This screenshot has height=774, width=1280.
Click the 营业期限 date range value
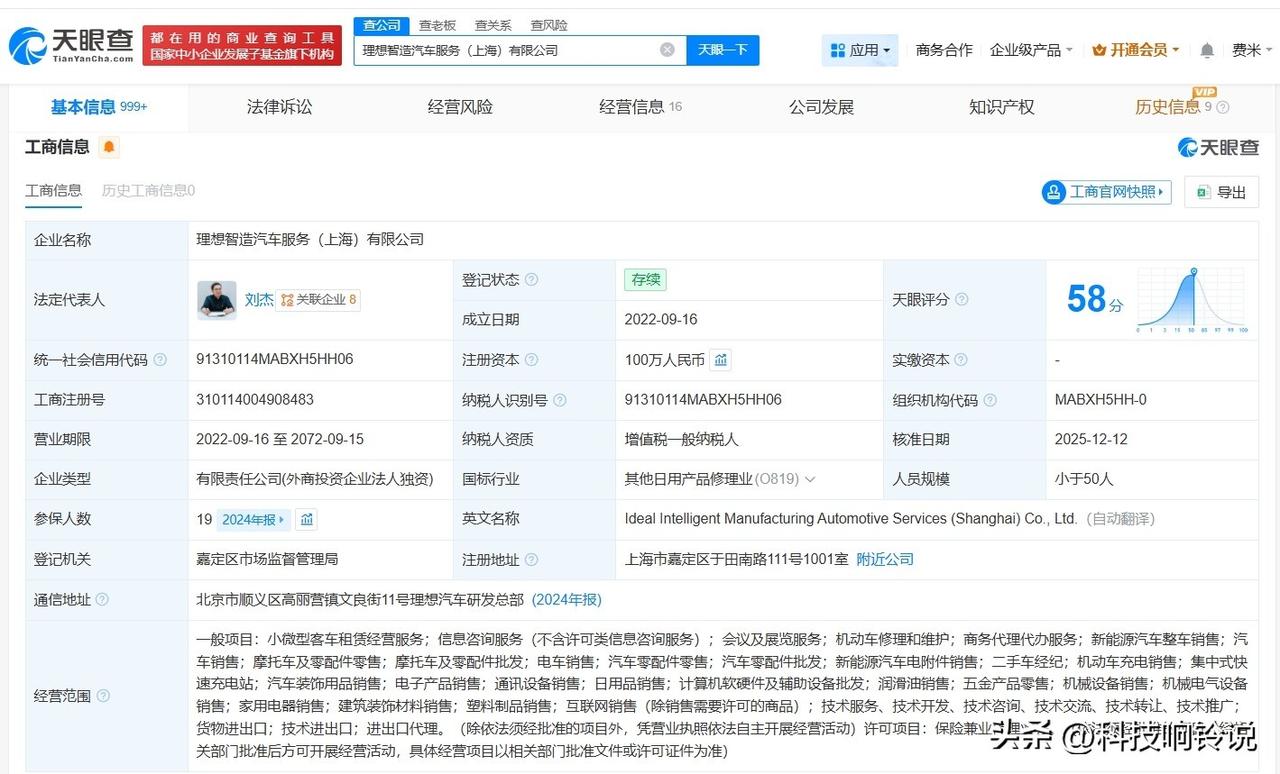[x=280, y=439]
